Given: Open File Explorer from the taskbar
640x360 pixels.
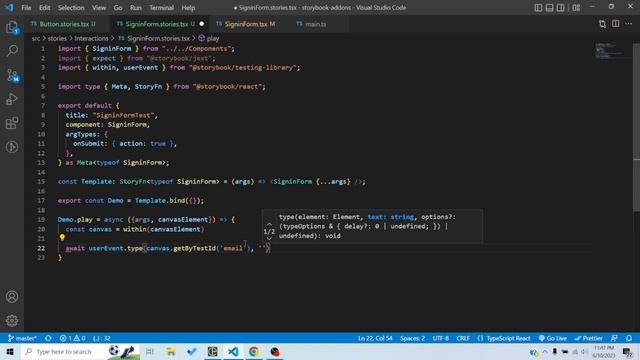Looking at the screenshot, I should tap(171, 352).
